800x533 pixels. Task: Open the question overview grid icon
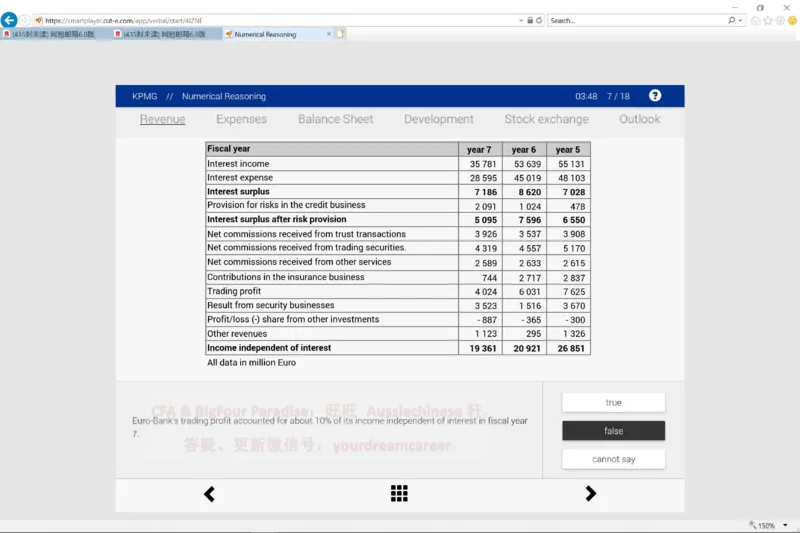click(x=399, y=493)
